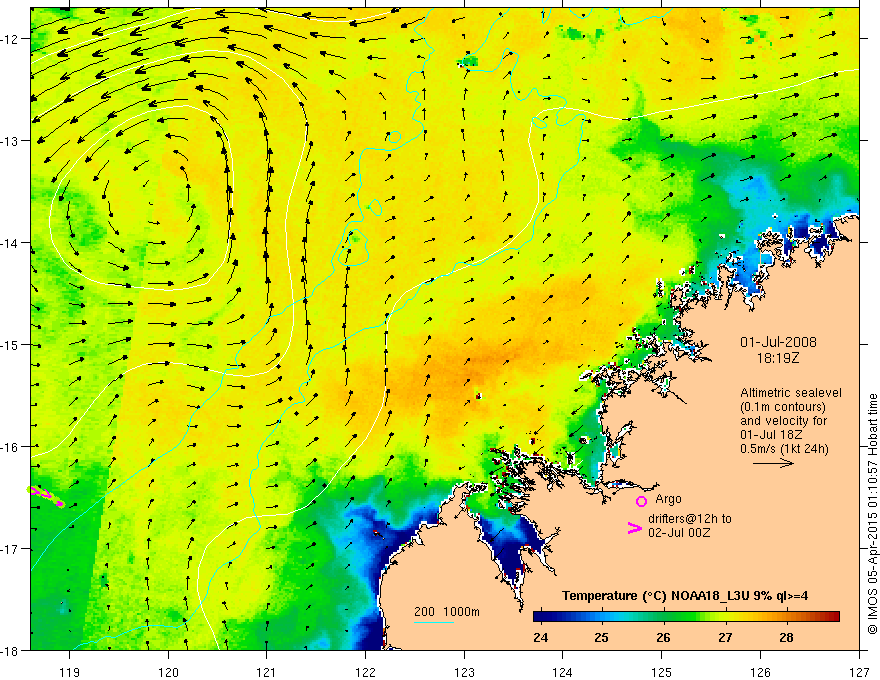Click the longitude axis label 125
Image resolution: width=880 pixels, height=680 pixels.
(x=662, y=672)
